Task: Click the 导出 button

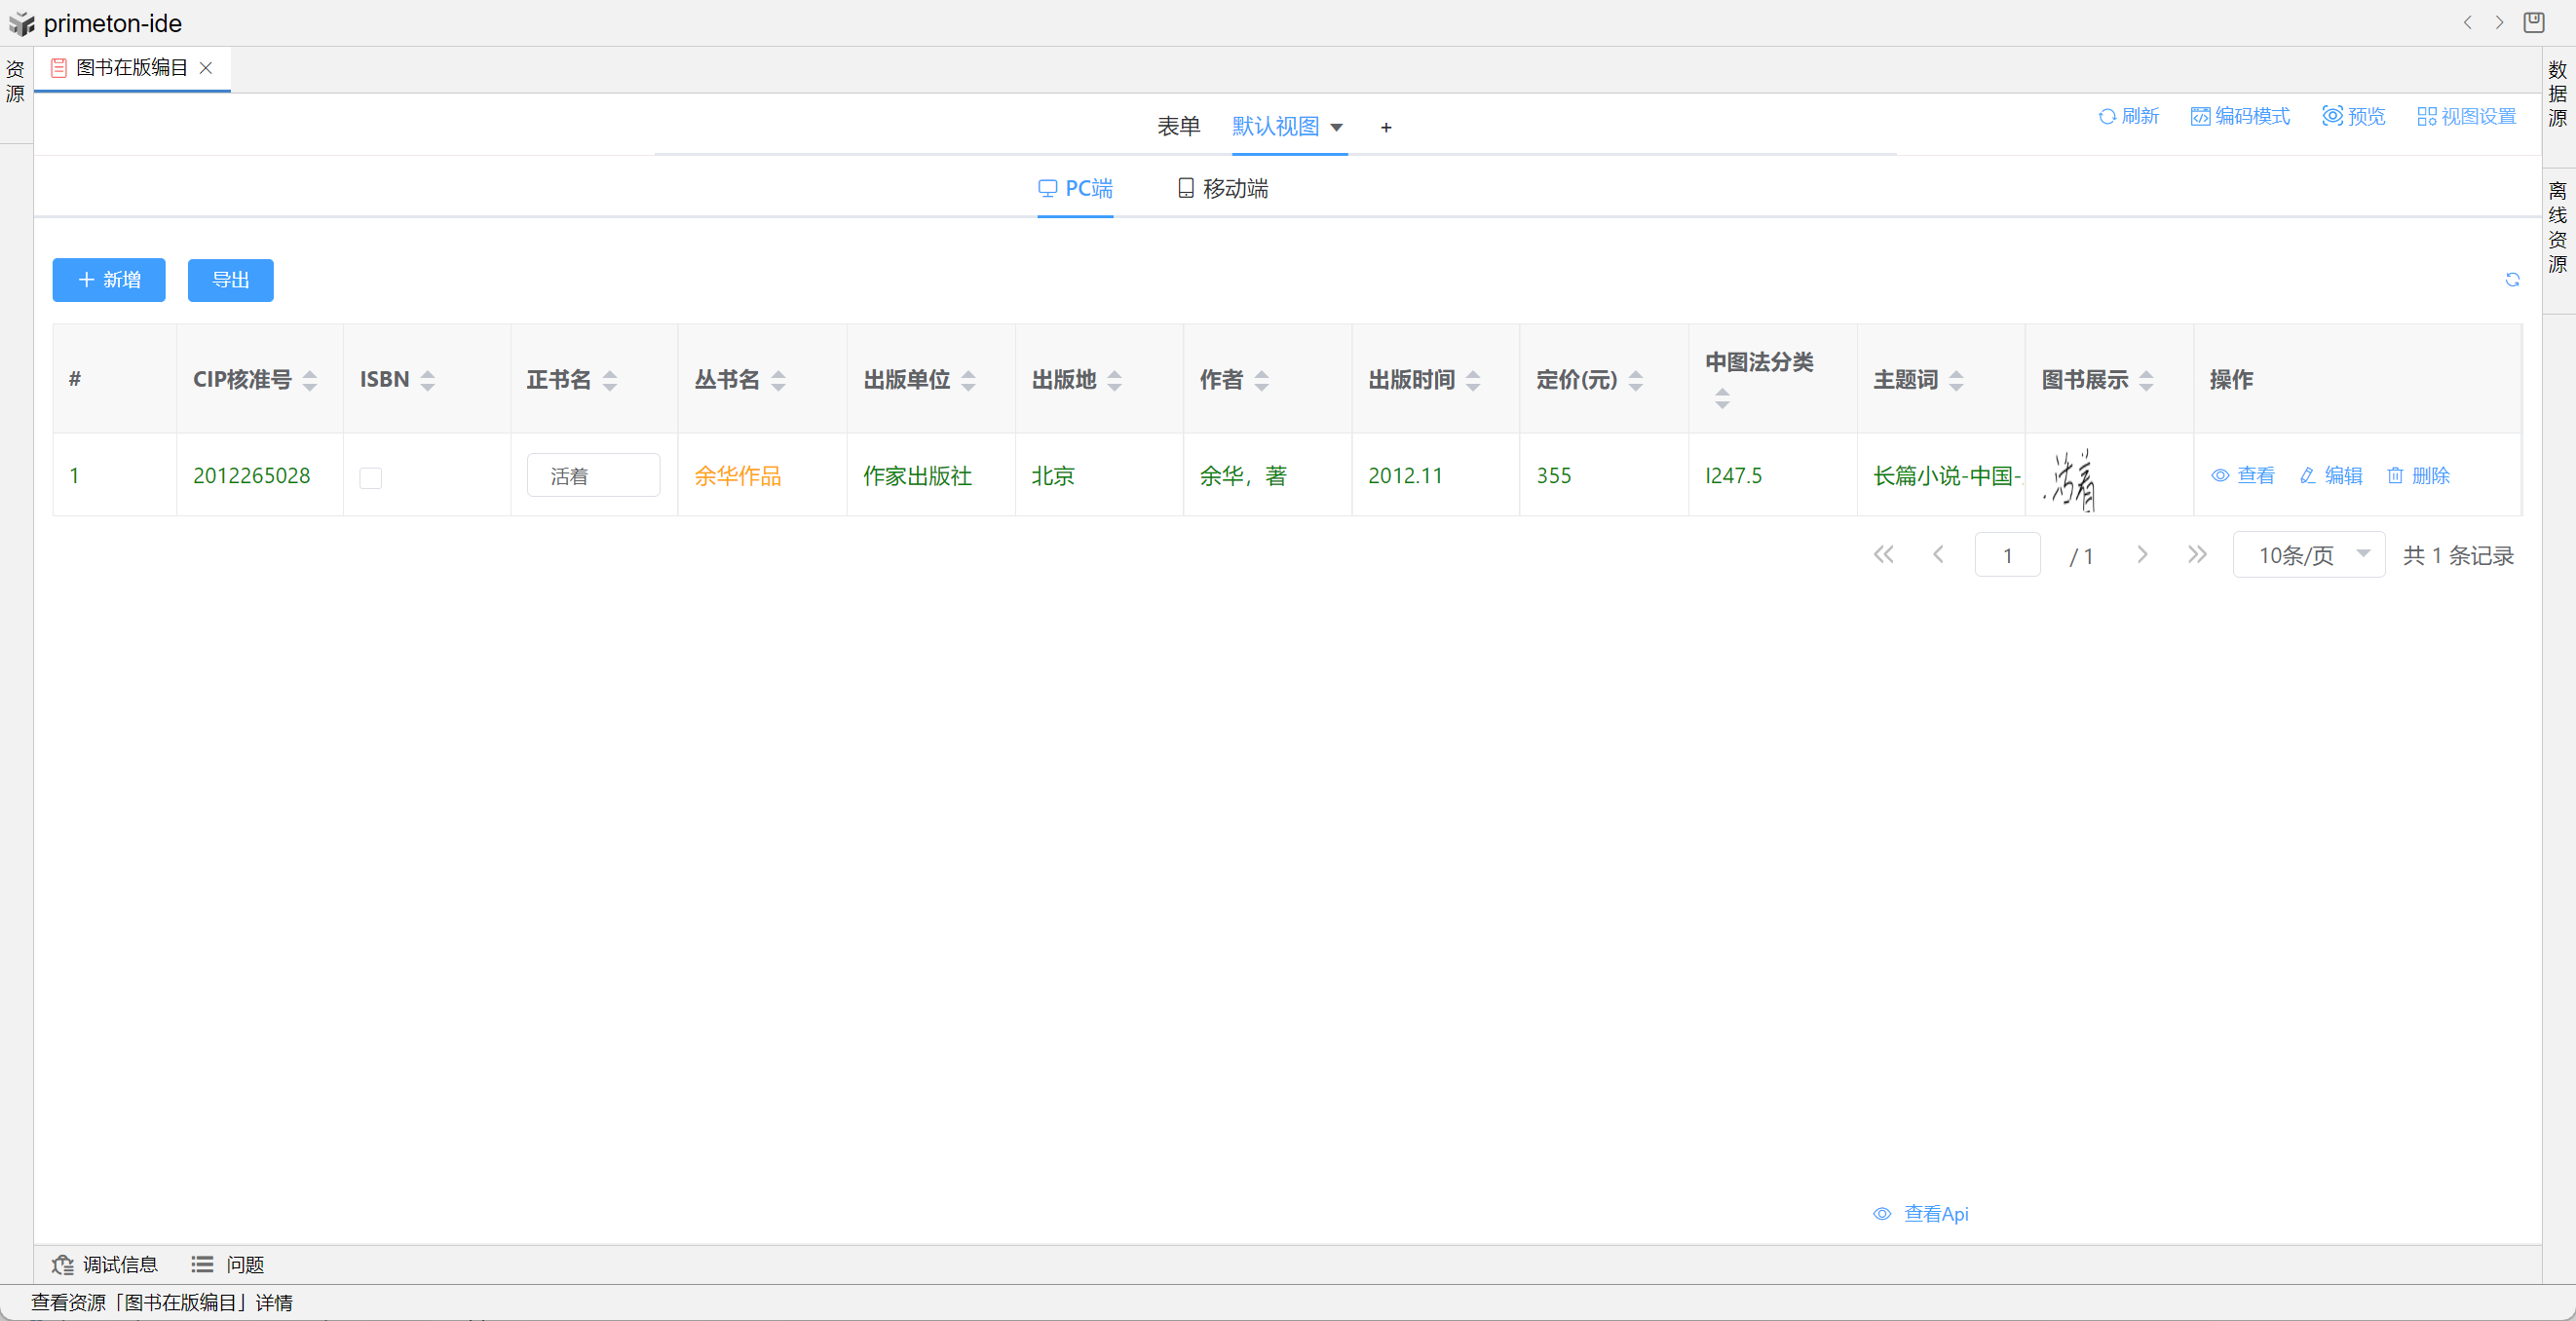Action: point(230,280)
